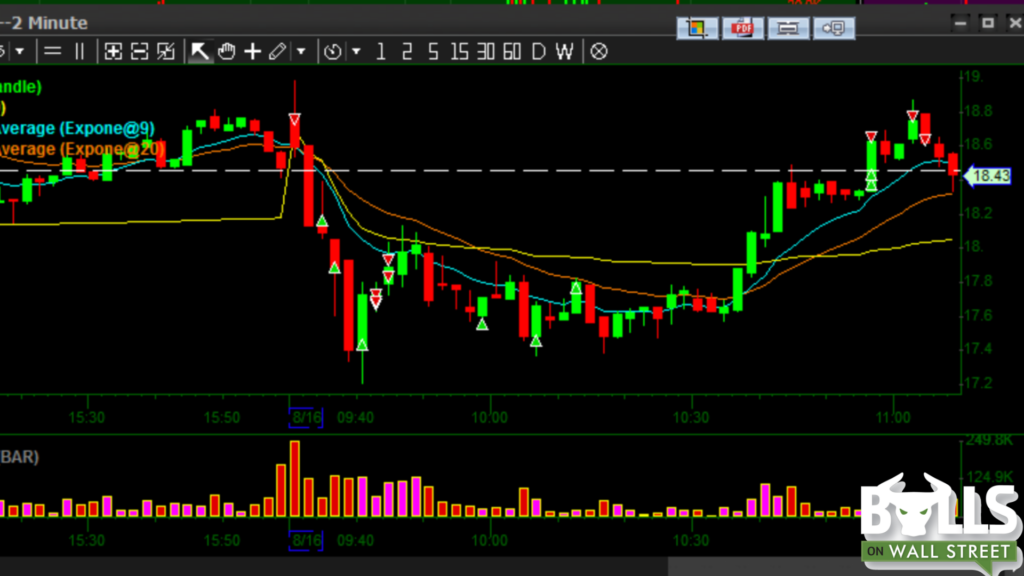The height and width of the screenshot is (576, 1024).
Task: Toggle the disabled-cross chart overlay icon
Action: [x=597, y=51]
